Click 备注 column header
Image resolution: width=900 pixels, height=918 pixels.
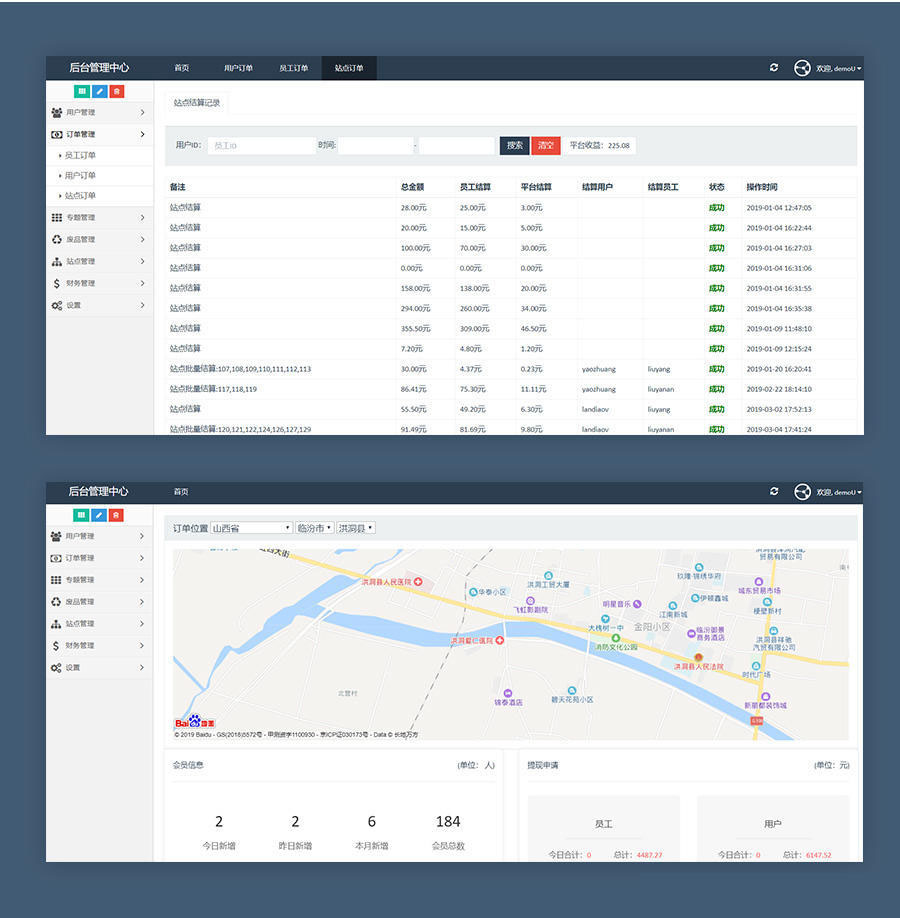click(177, 187)
